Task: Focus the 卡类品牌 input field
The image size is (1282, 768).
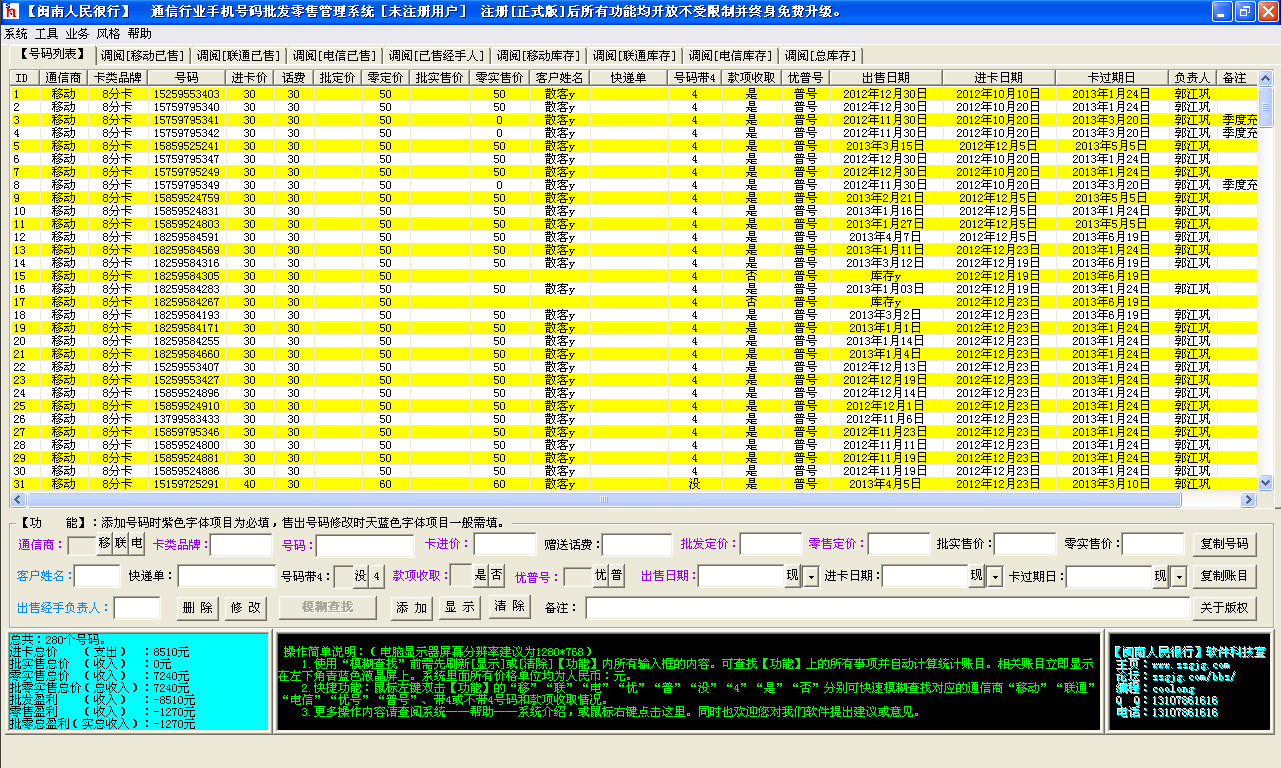Action: 241,545
